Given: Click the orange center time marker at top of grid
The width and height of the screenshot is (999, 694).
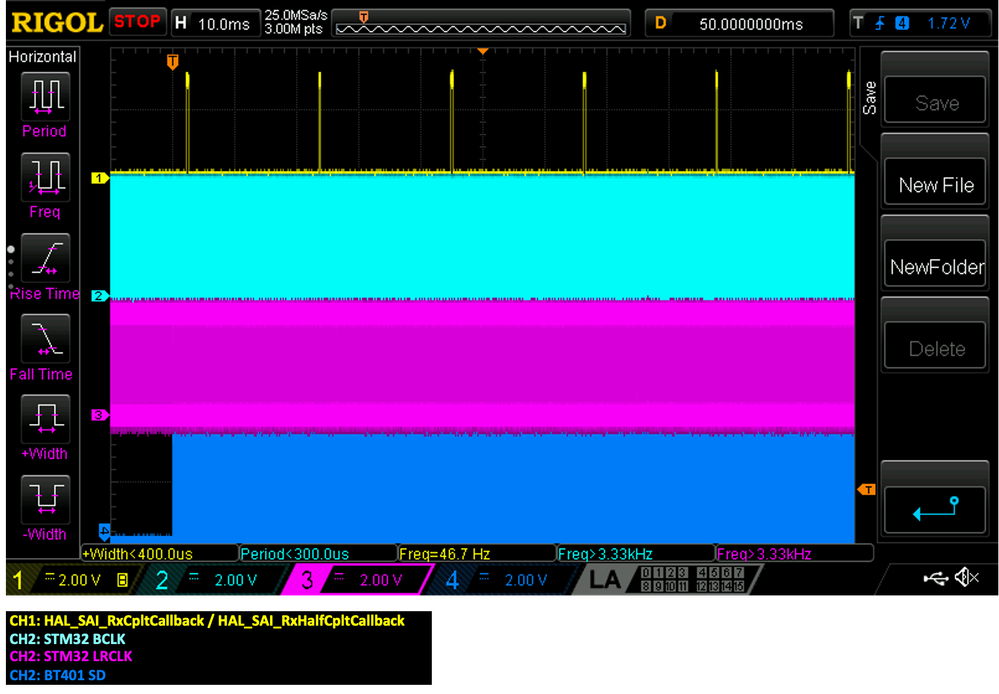Looking at the screenshot, I should point(483,51).
